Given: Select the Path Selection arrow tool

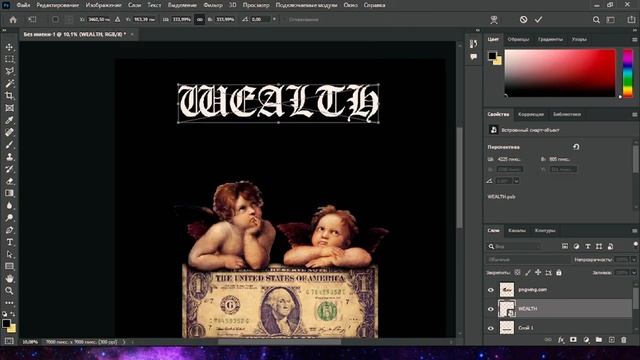Looking at the screenshot, I should (9, 254).
